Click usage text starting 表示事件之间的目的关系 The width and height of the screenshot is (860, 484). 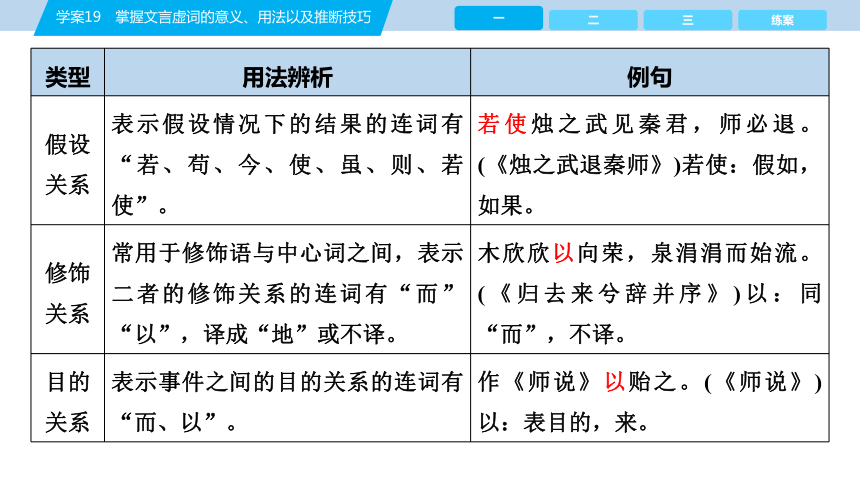point(287,402)
